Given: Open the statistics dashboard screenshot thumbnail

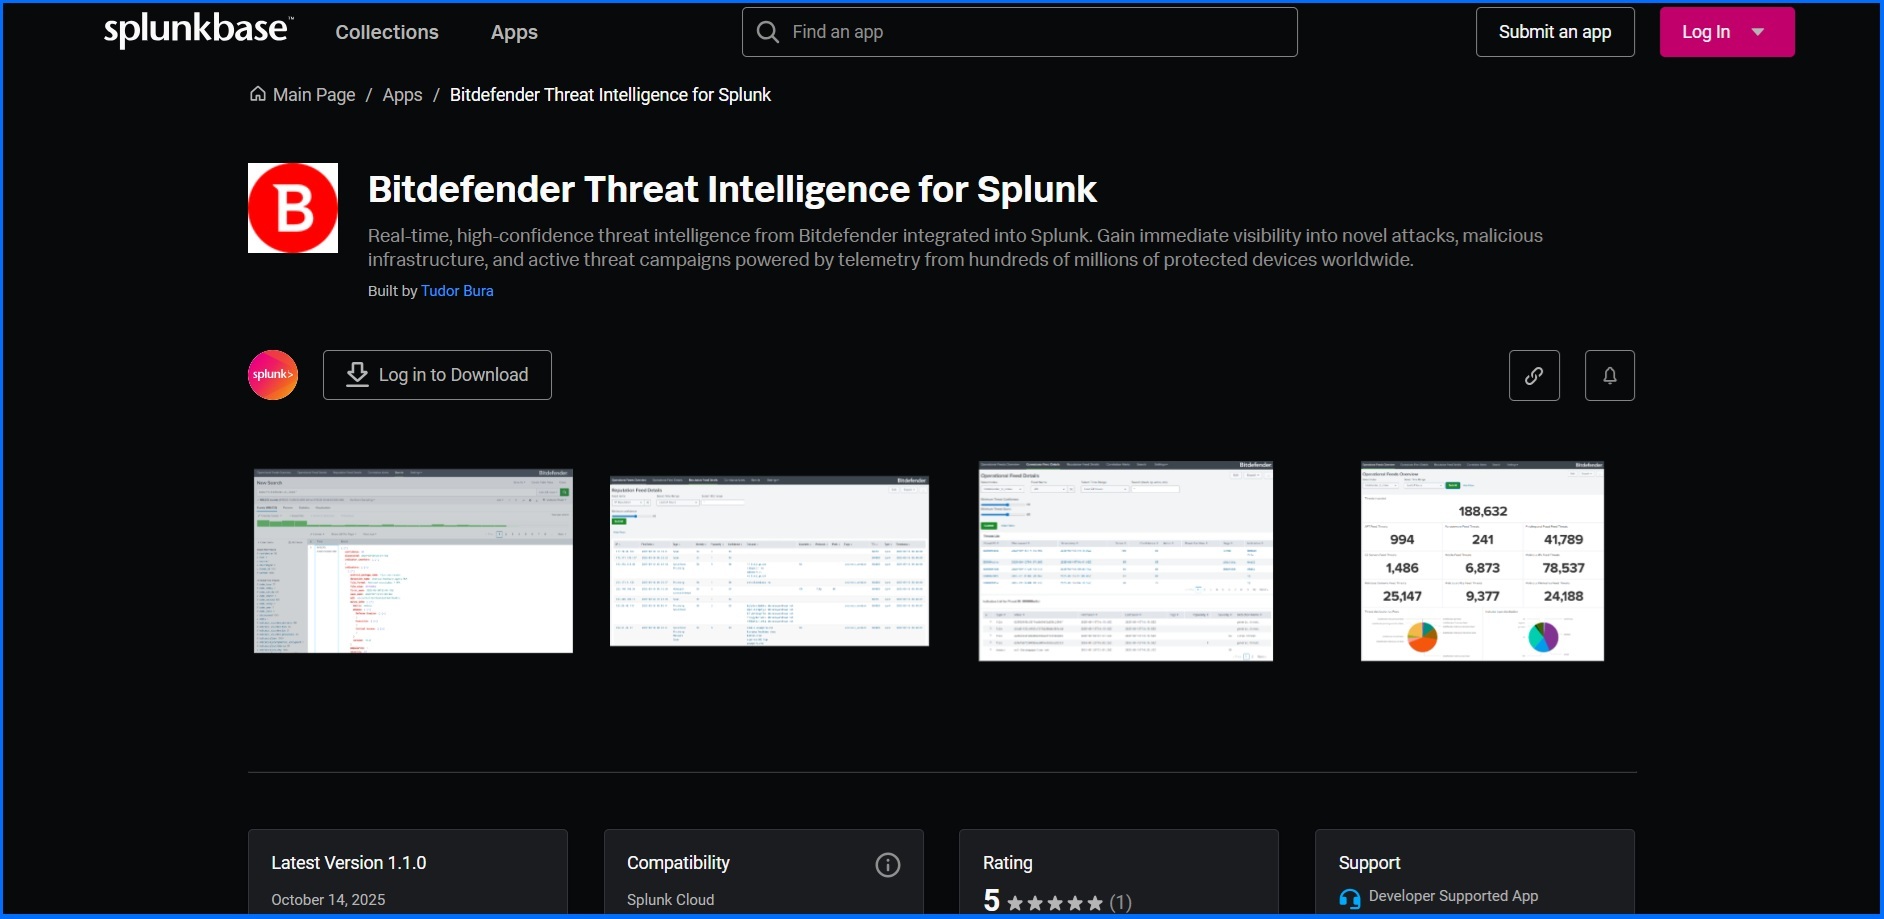Looking at the screenshot, I should point(1481,560).
